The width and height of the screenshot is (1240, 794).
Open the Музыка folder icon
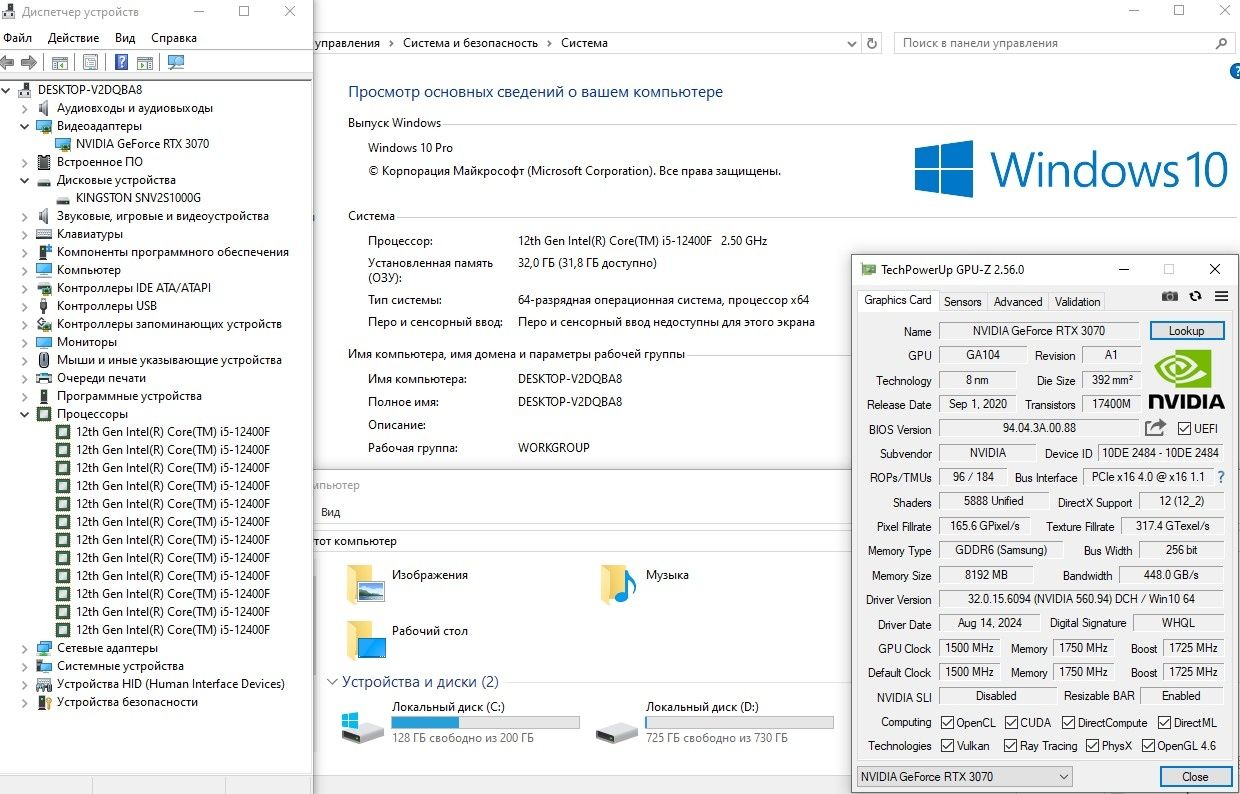[618, 584]
